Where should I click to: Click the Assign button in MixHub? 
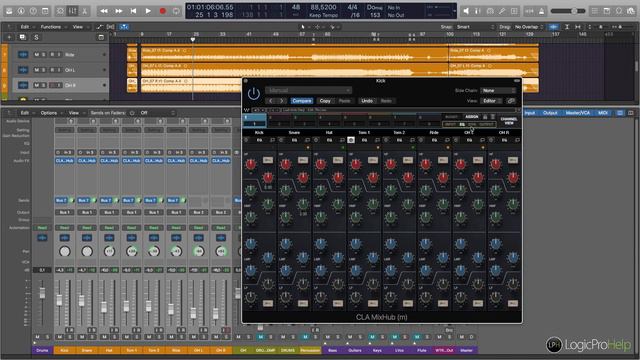point(471,117)
